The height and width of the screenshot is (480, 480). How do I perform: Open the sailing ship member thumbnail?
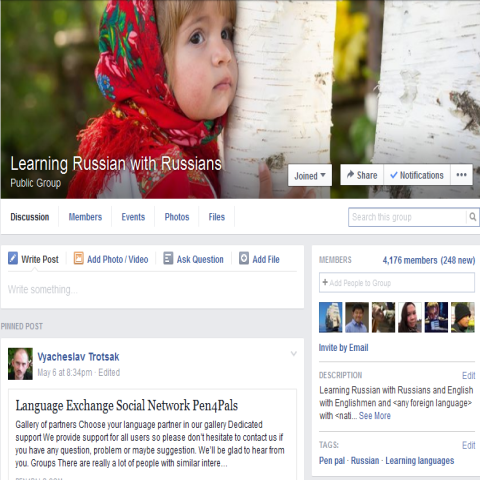[330, 317]
